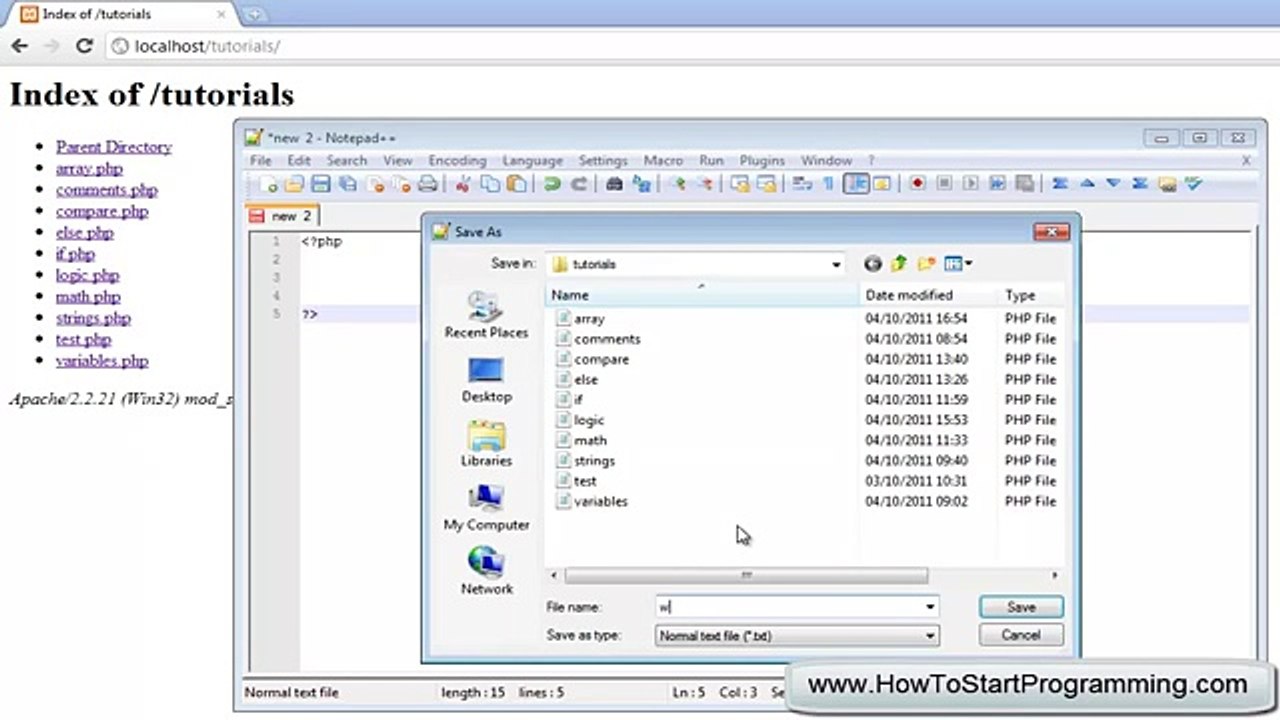Click the green Undo arrow in Notepad++ toolbar

pyautogui.click(x=552, y=184)
